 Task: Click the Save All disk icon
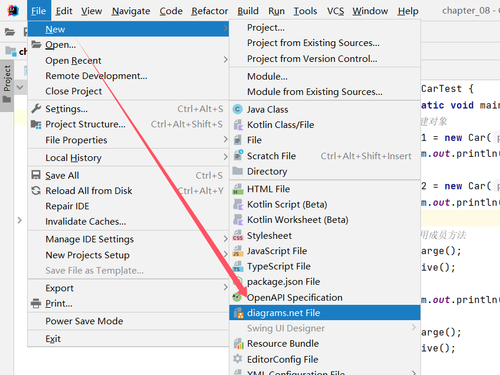(x=36, y=175)
